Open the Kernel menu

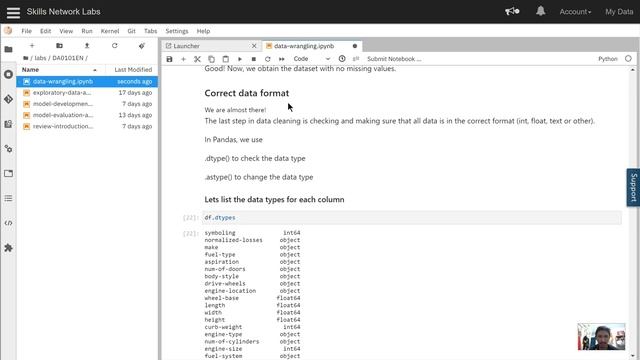click(110, 31)
